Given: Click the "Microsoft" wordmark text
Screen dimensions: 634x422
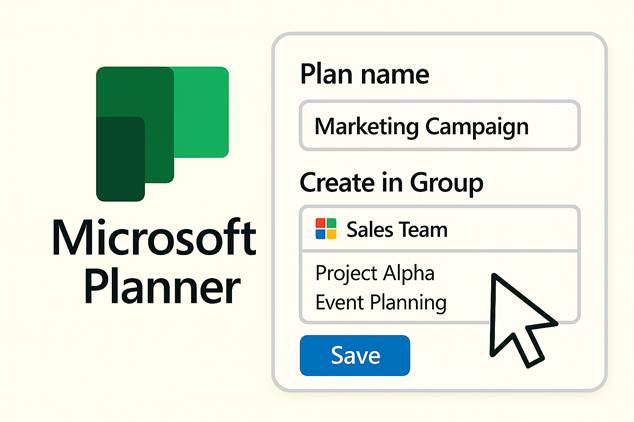Looking at the screenshot, I should point(154,239).
